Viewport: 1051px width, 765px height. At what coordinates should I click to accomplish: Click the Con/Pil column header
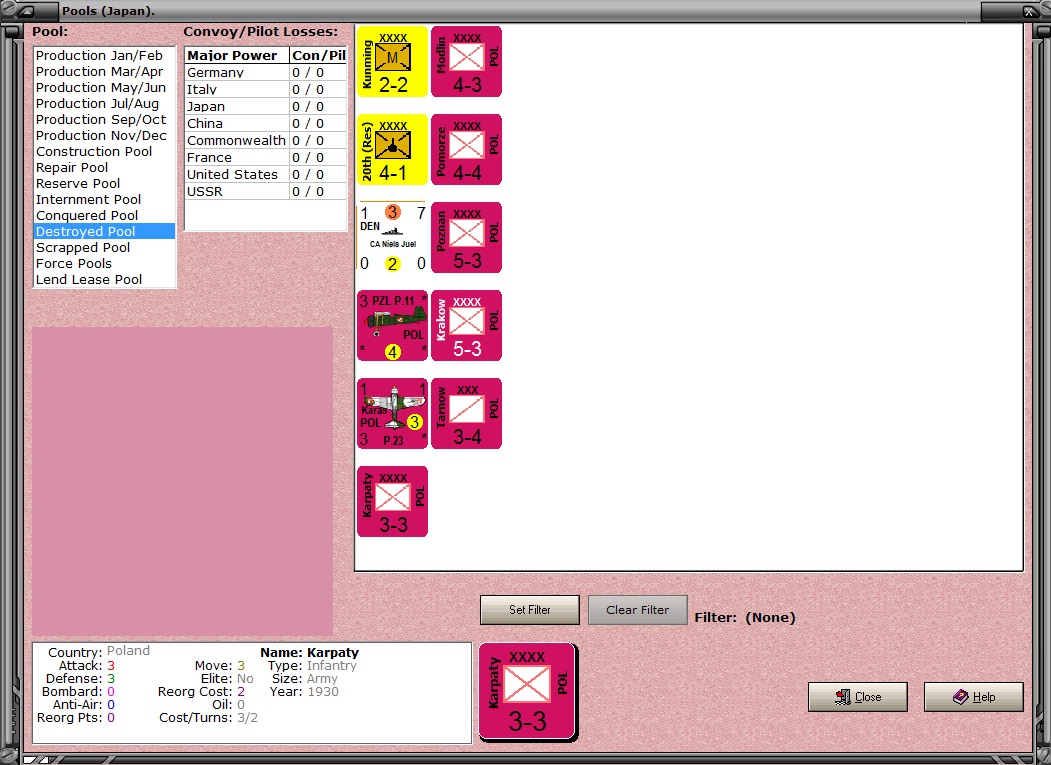point(318,56)
